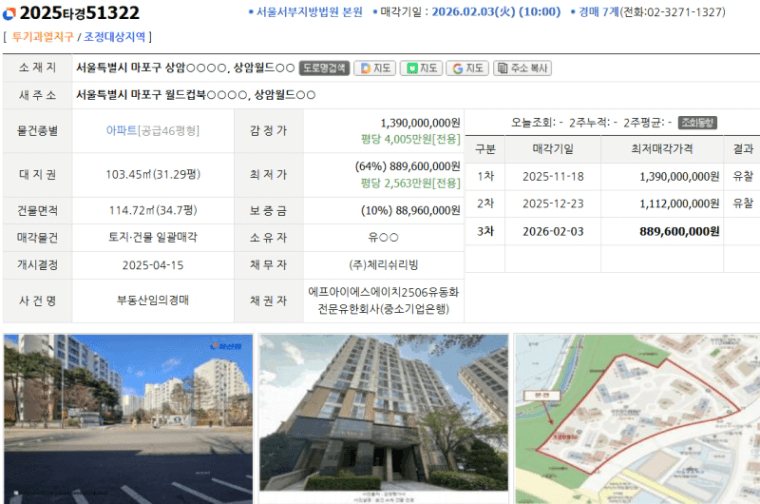Screen dimensions: 760x504
Task: Click the 평당 4,005만원[전용] text
Action: tap(411, 140)
